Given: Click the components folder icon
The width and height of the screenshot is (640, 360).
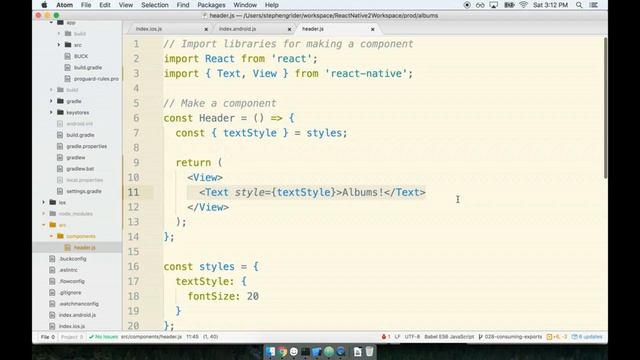Looking at the screenshot, I should (x=60, y=236).
